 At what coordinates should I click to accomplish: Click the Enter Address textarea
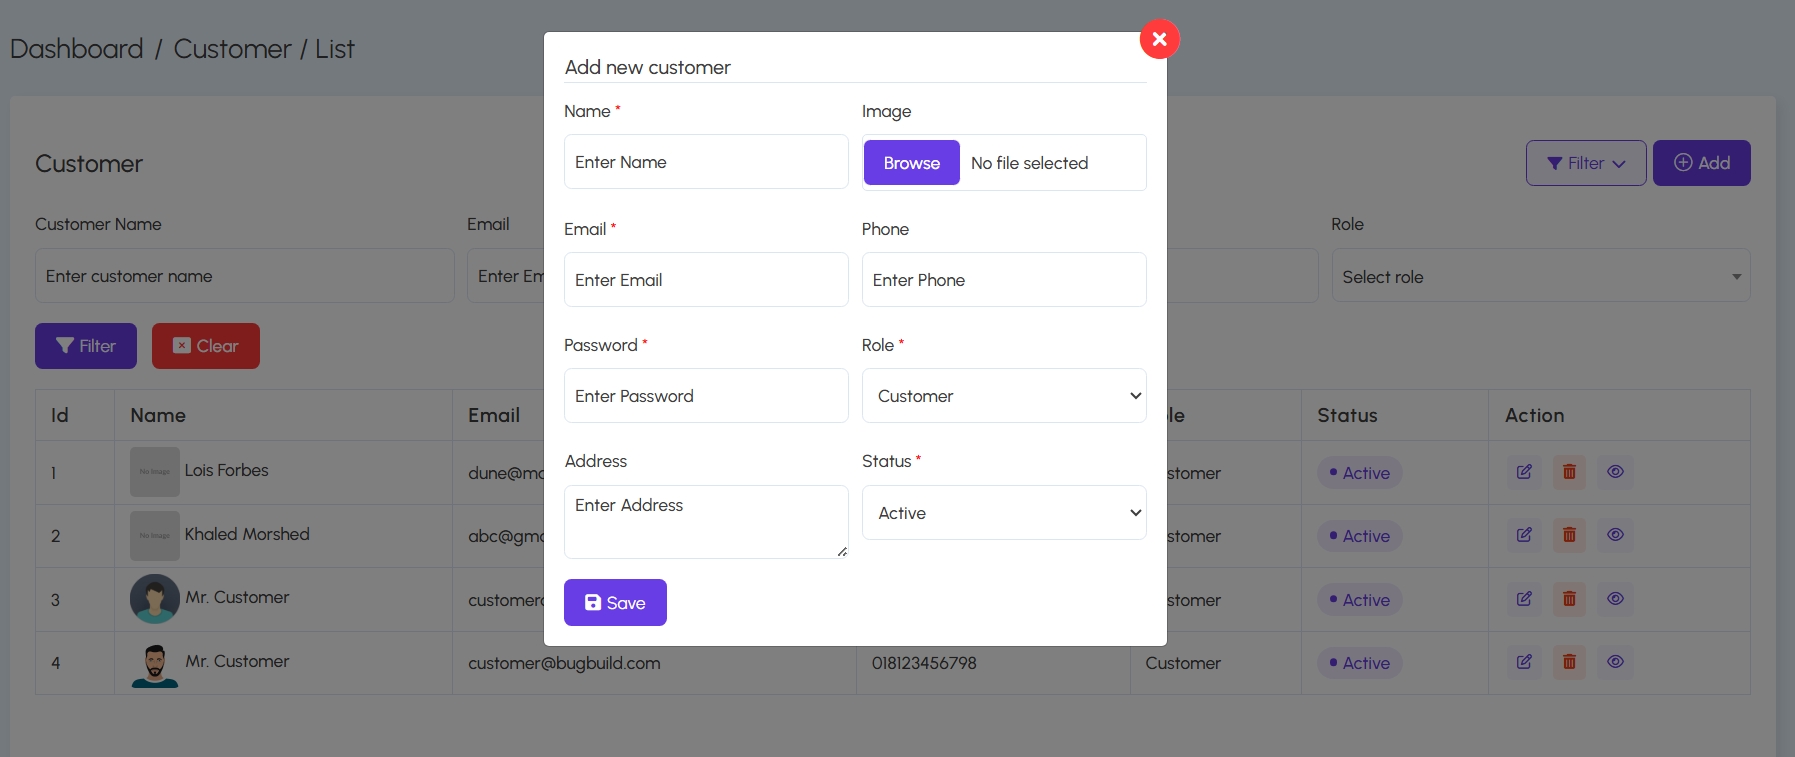(706, 522)
